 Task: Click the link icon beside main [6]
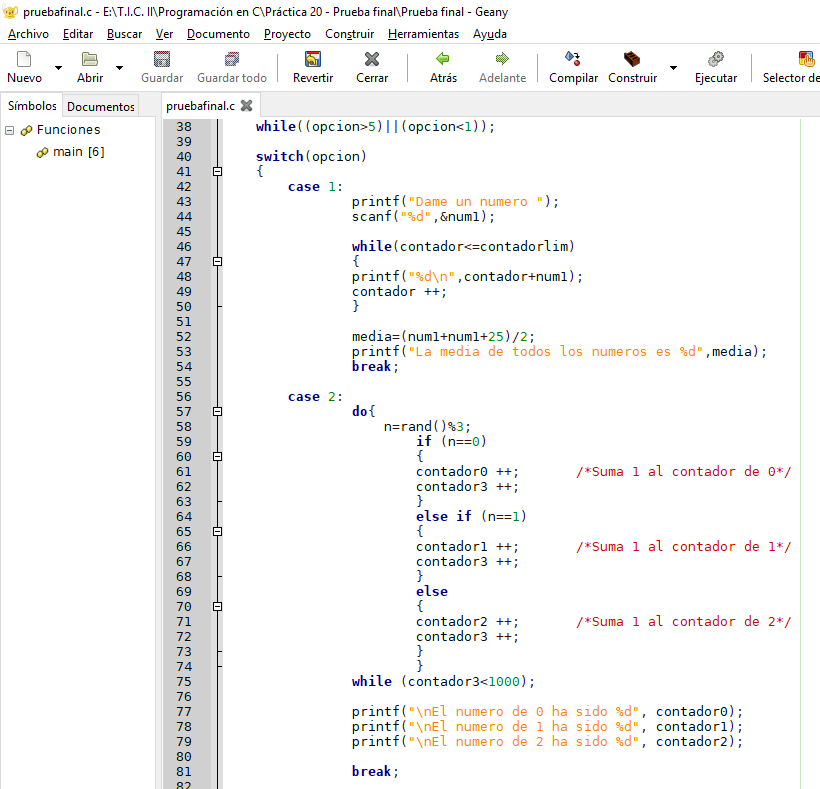pos(42,153)
